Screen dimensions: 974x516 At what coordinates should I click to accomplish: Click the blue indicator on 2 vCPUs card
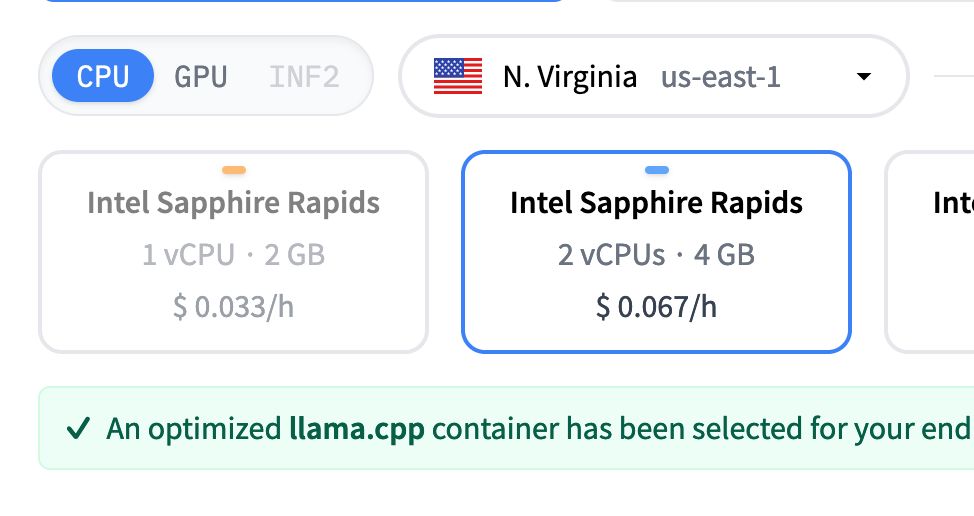click(657, 170)
